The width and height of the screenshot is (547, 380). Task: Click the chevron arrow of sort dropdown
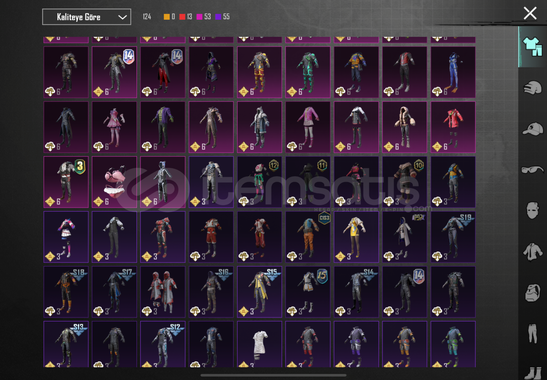(x=122, y=17)
